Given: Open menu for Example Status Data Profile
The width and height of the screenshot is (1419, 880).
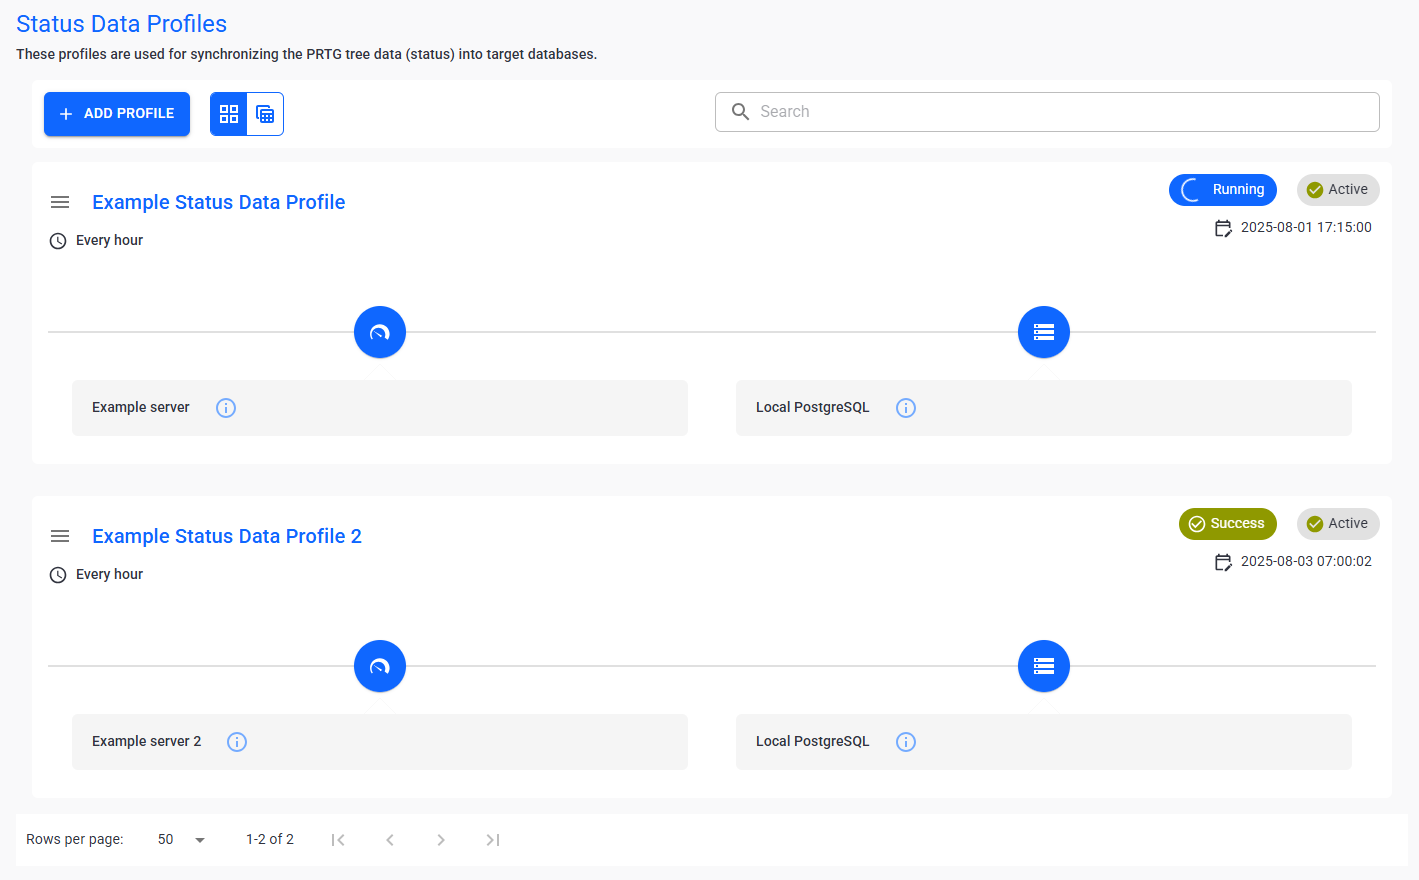Looking at the screenshot, I should tap(60, 202).
